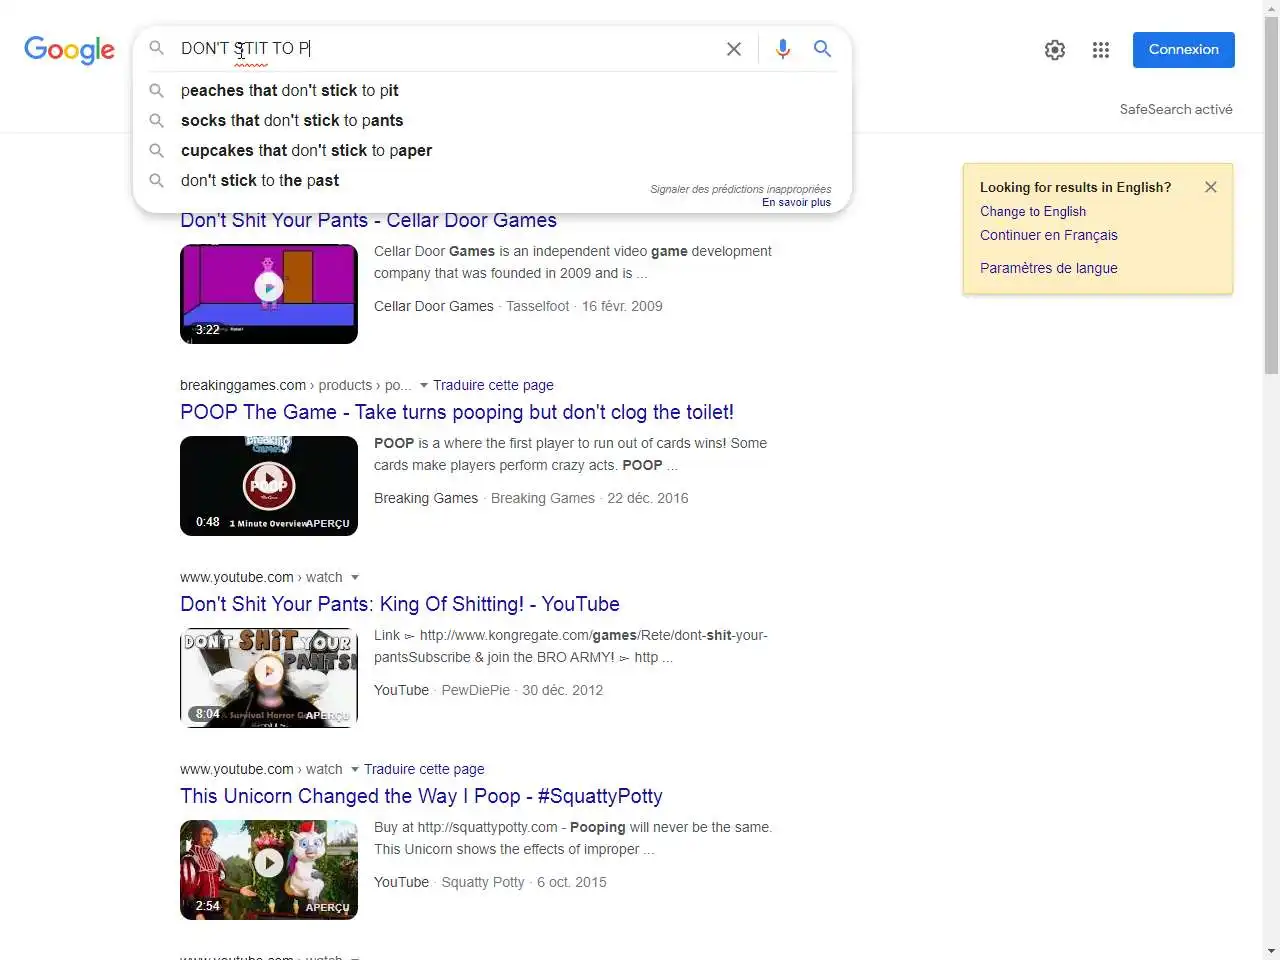Open "Don't Shit Your Pants: King Of Shitting!" result

[x=400, y=604]
